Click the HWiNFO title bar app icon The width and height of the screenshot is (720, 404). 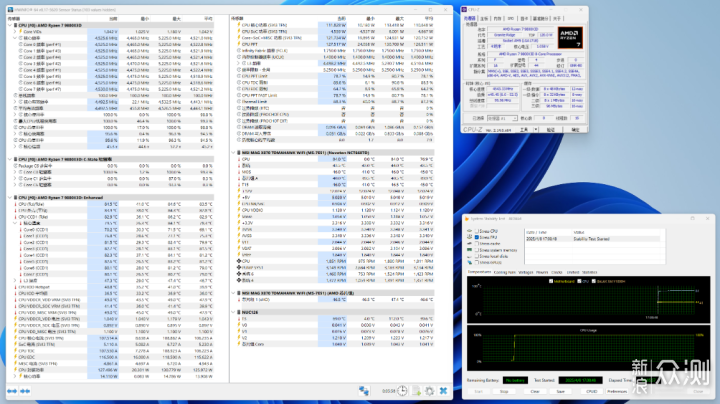click(10, 9)
